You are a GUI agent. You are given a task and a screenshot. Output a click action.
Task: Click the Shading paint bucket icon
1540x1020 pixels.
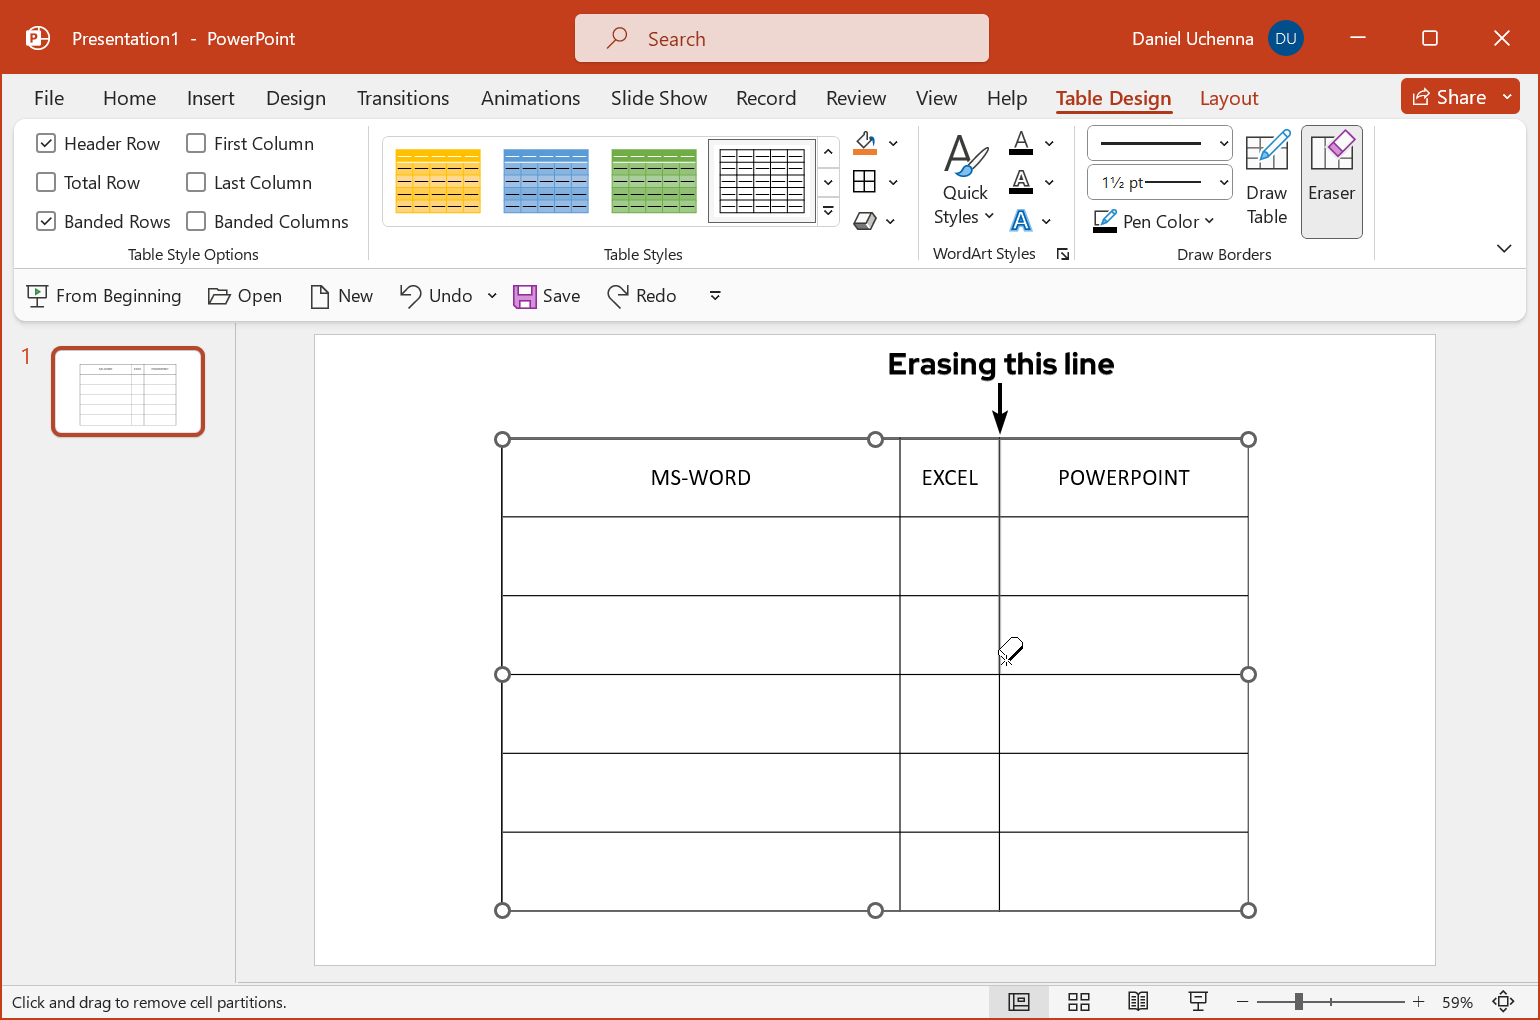tap(866, 143)
